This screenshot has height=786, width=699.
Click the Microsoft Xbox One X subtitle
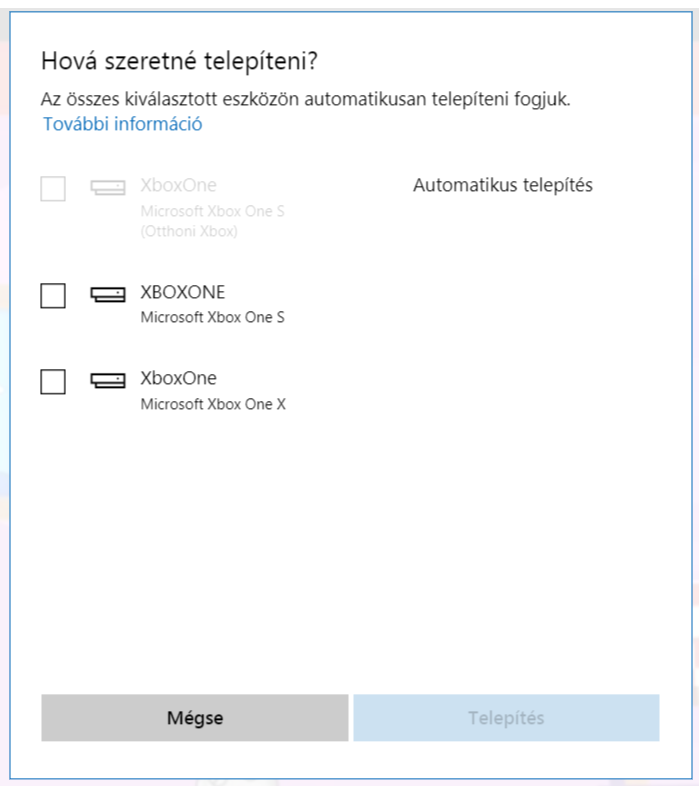(x=213, y=405)
